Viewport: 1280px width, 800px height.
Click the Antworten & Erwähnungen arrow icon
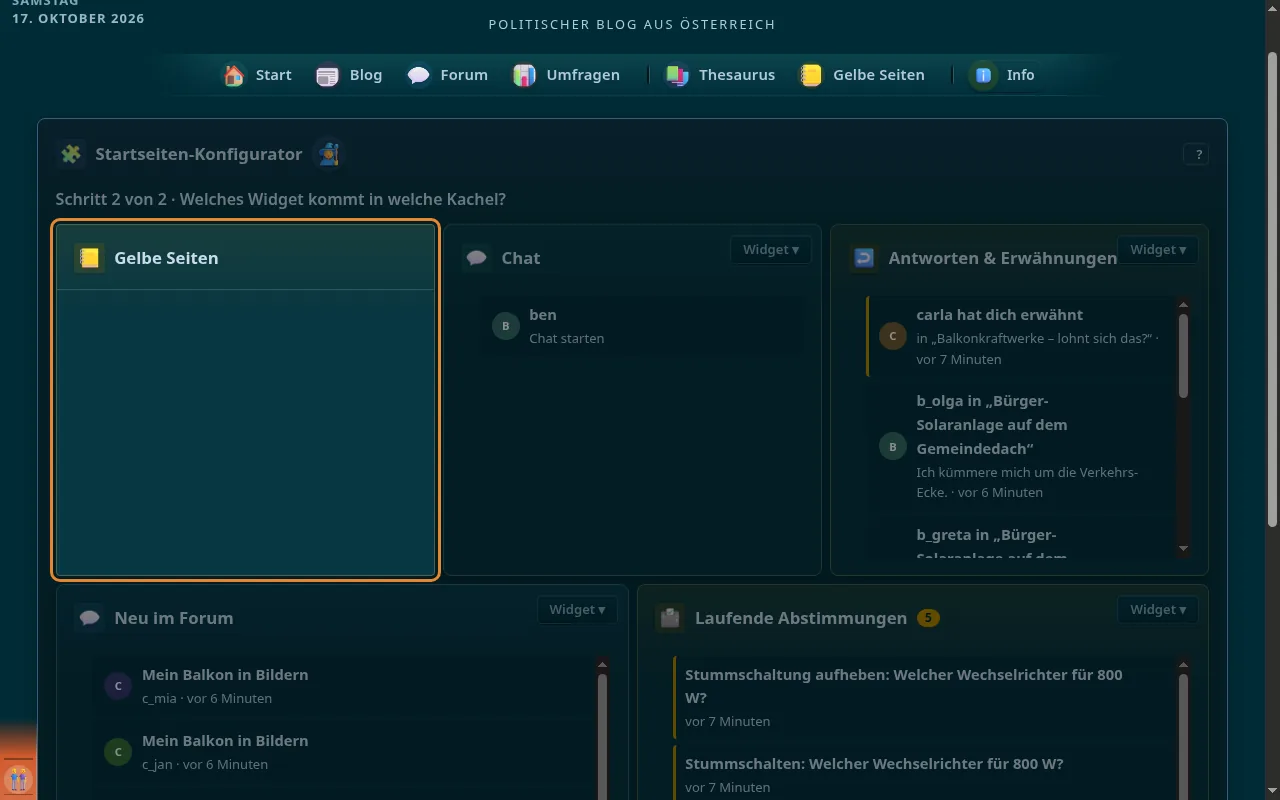(864, 258)
